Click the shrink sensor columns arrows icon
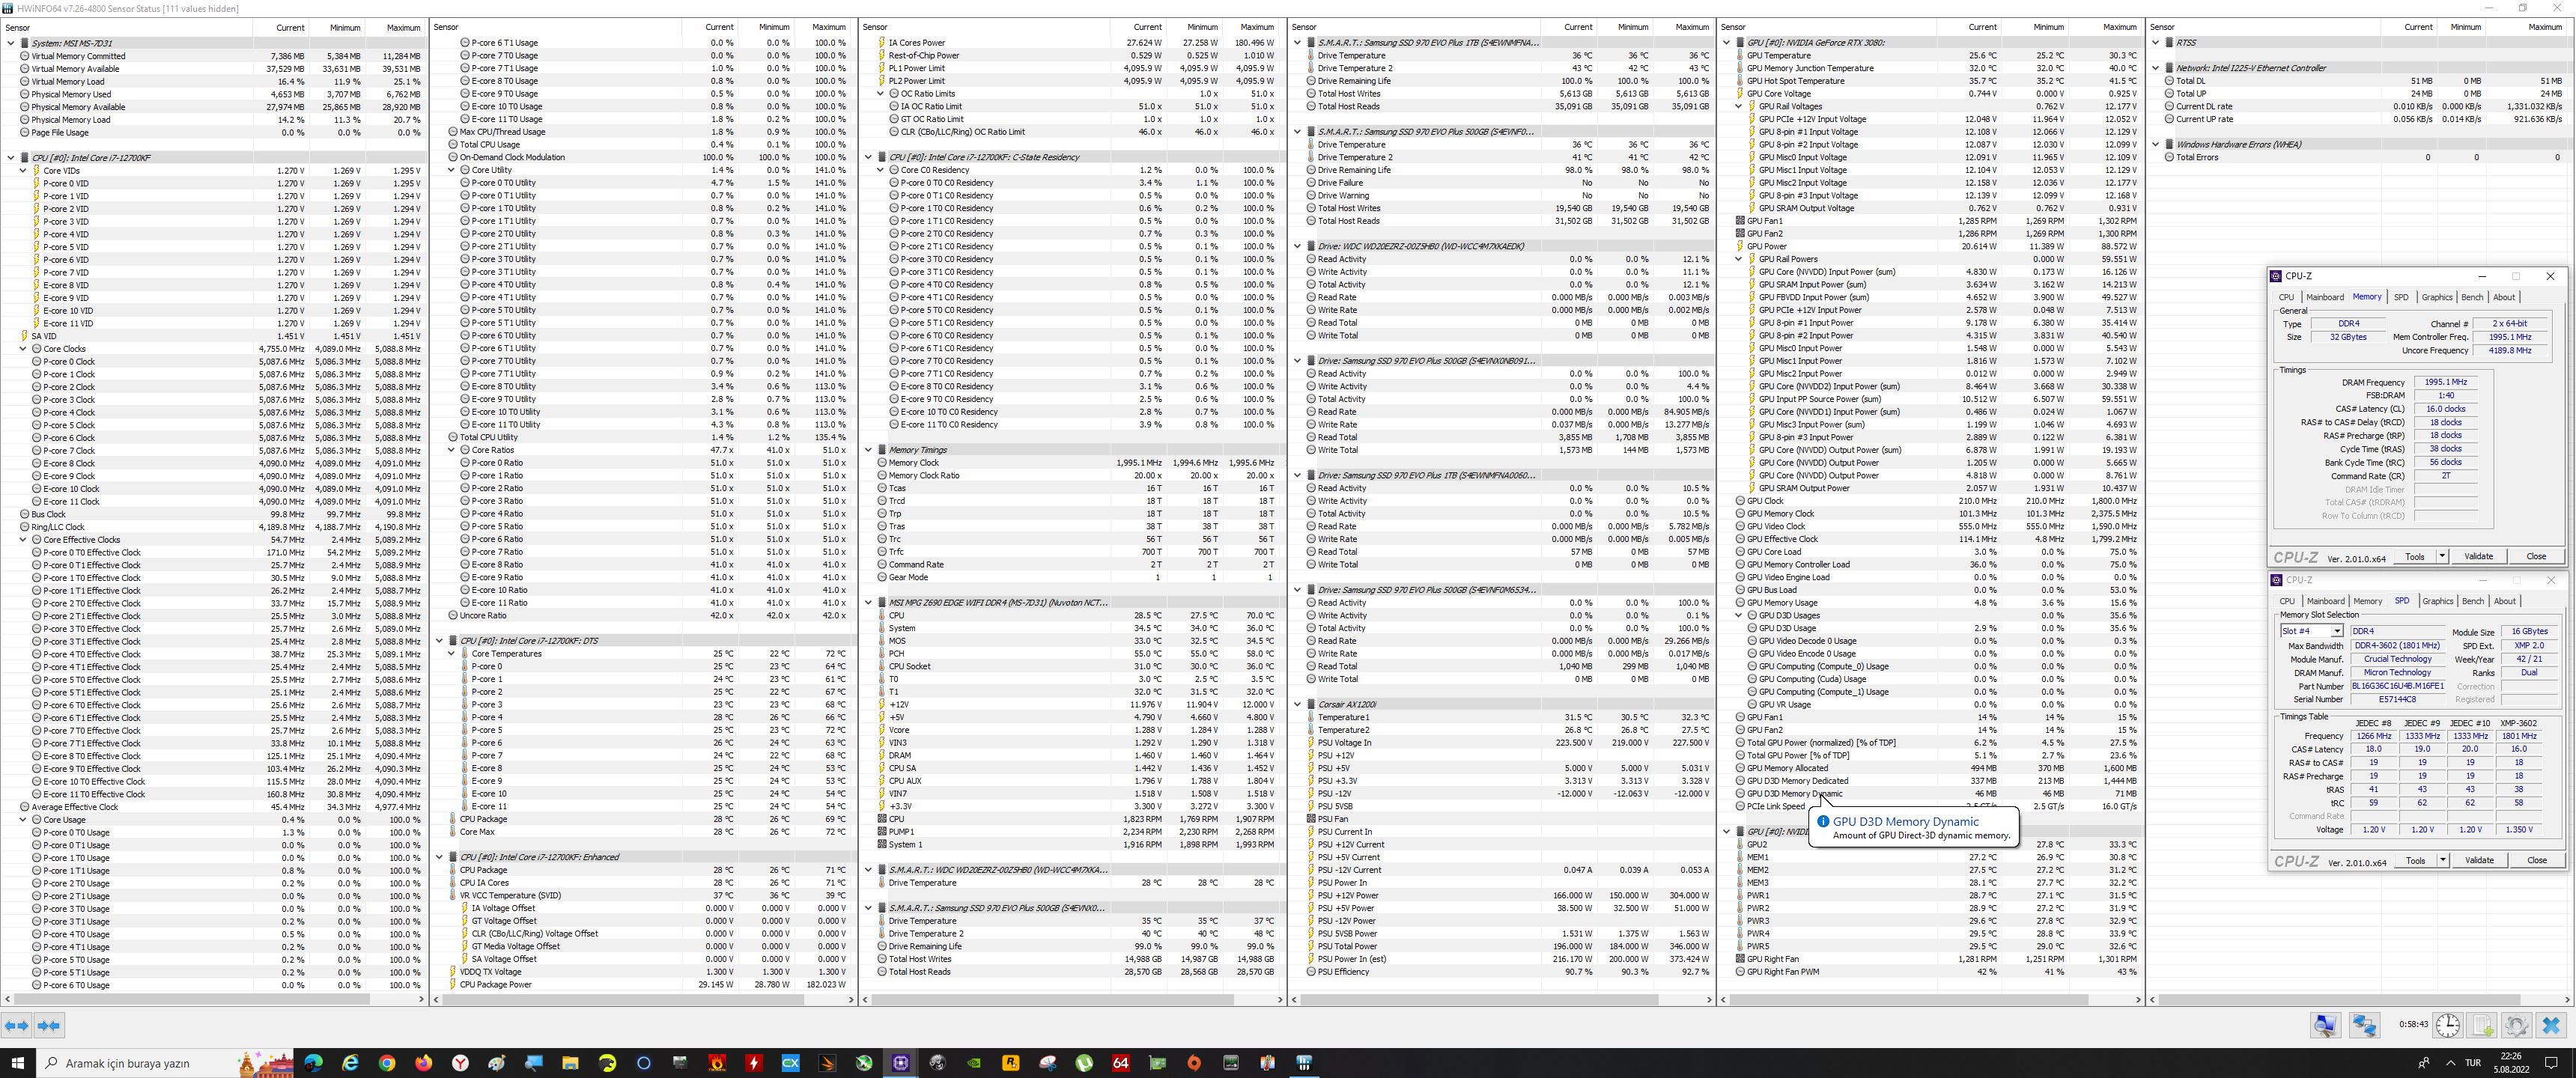Image resolution: width=2576 pixels, height=1078 pixels. click(x=49, y=1025)
